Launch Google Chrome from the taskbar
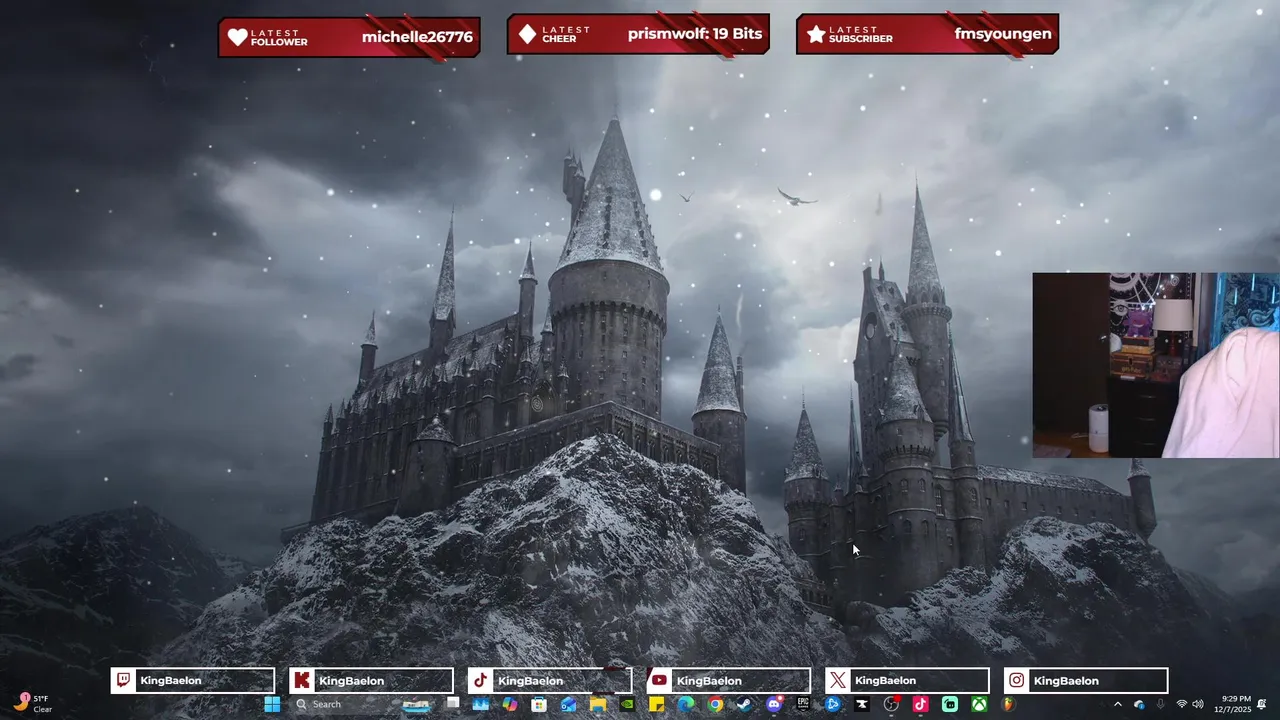Viewport: 1280px width, 720px height. (715, 704)
